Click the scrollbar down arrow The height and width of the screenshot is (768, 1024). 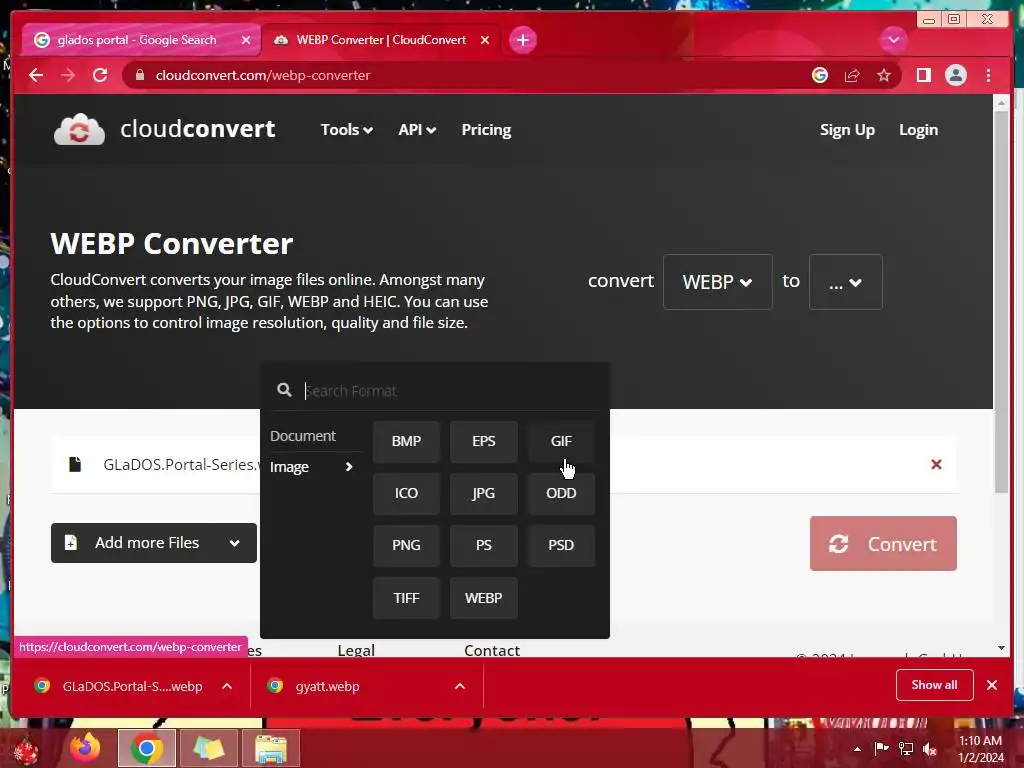(x=1001, y=648)
